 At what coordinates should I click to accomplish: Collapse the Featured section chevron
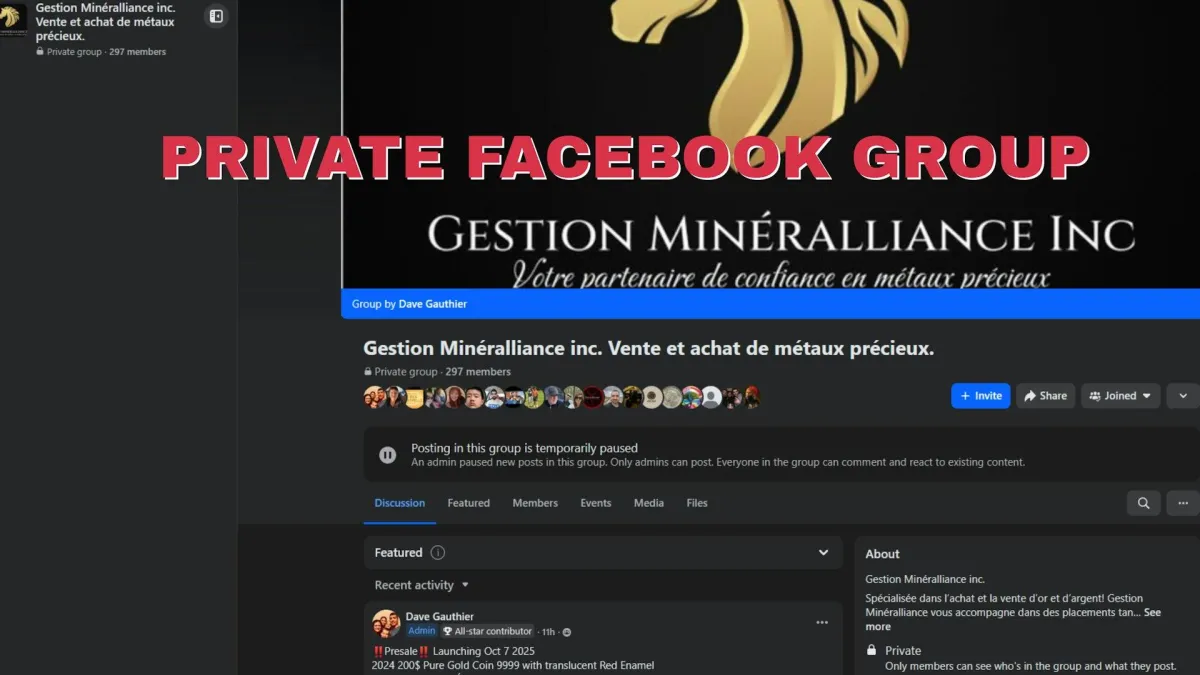[823, 553]
